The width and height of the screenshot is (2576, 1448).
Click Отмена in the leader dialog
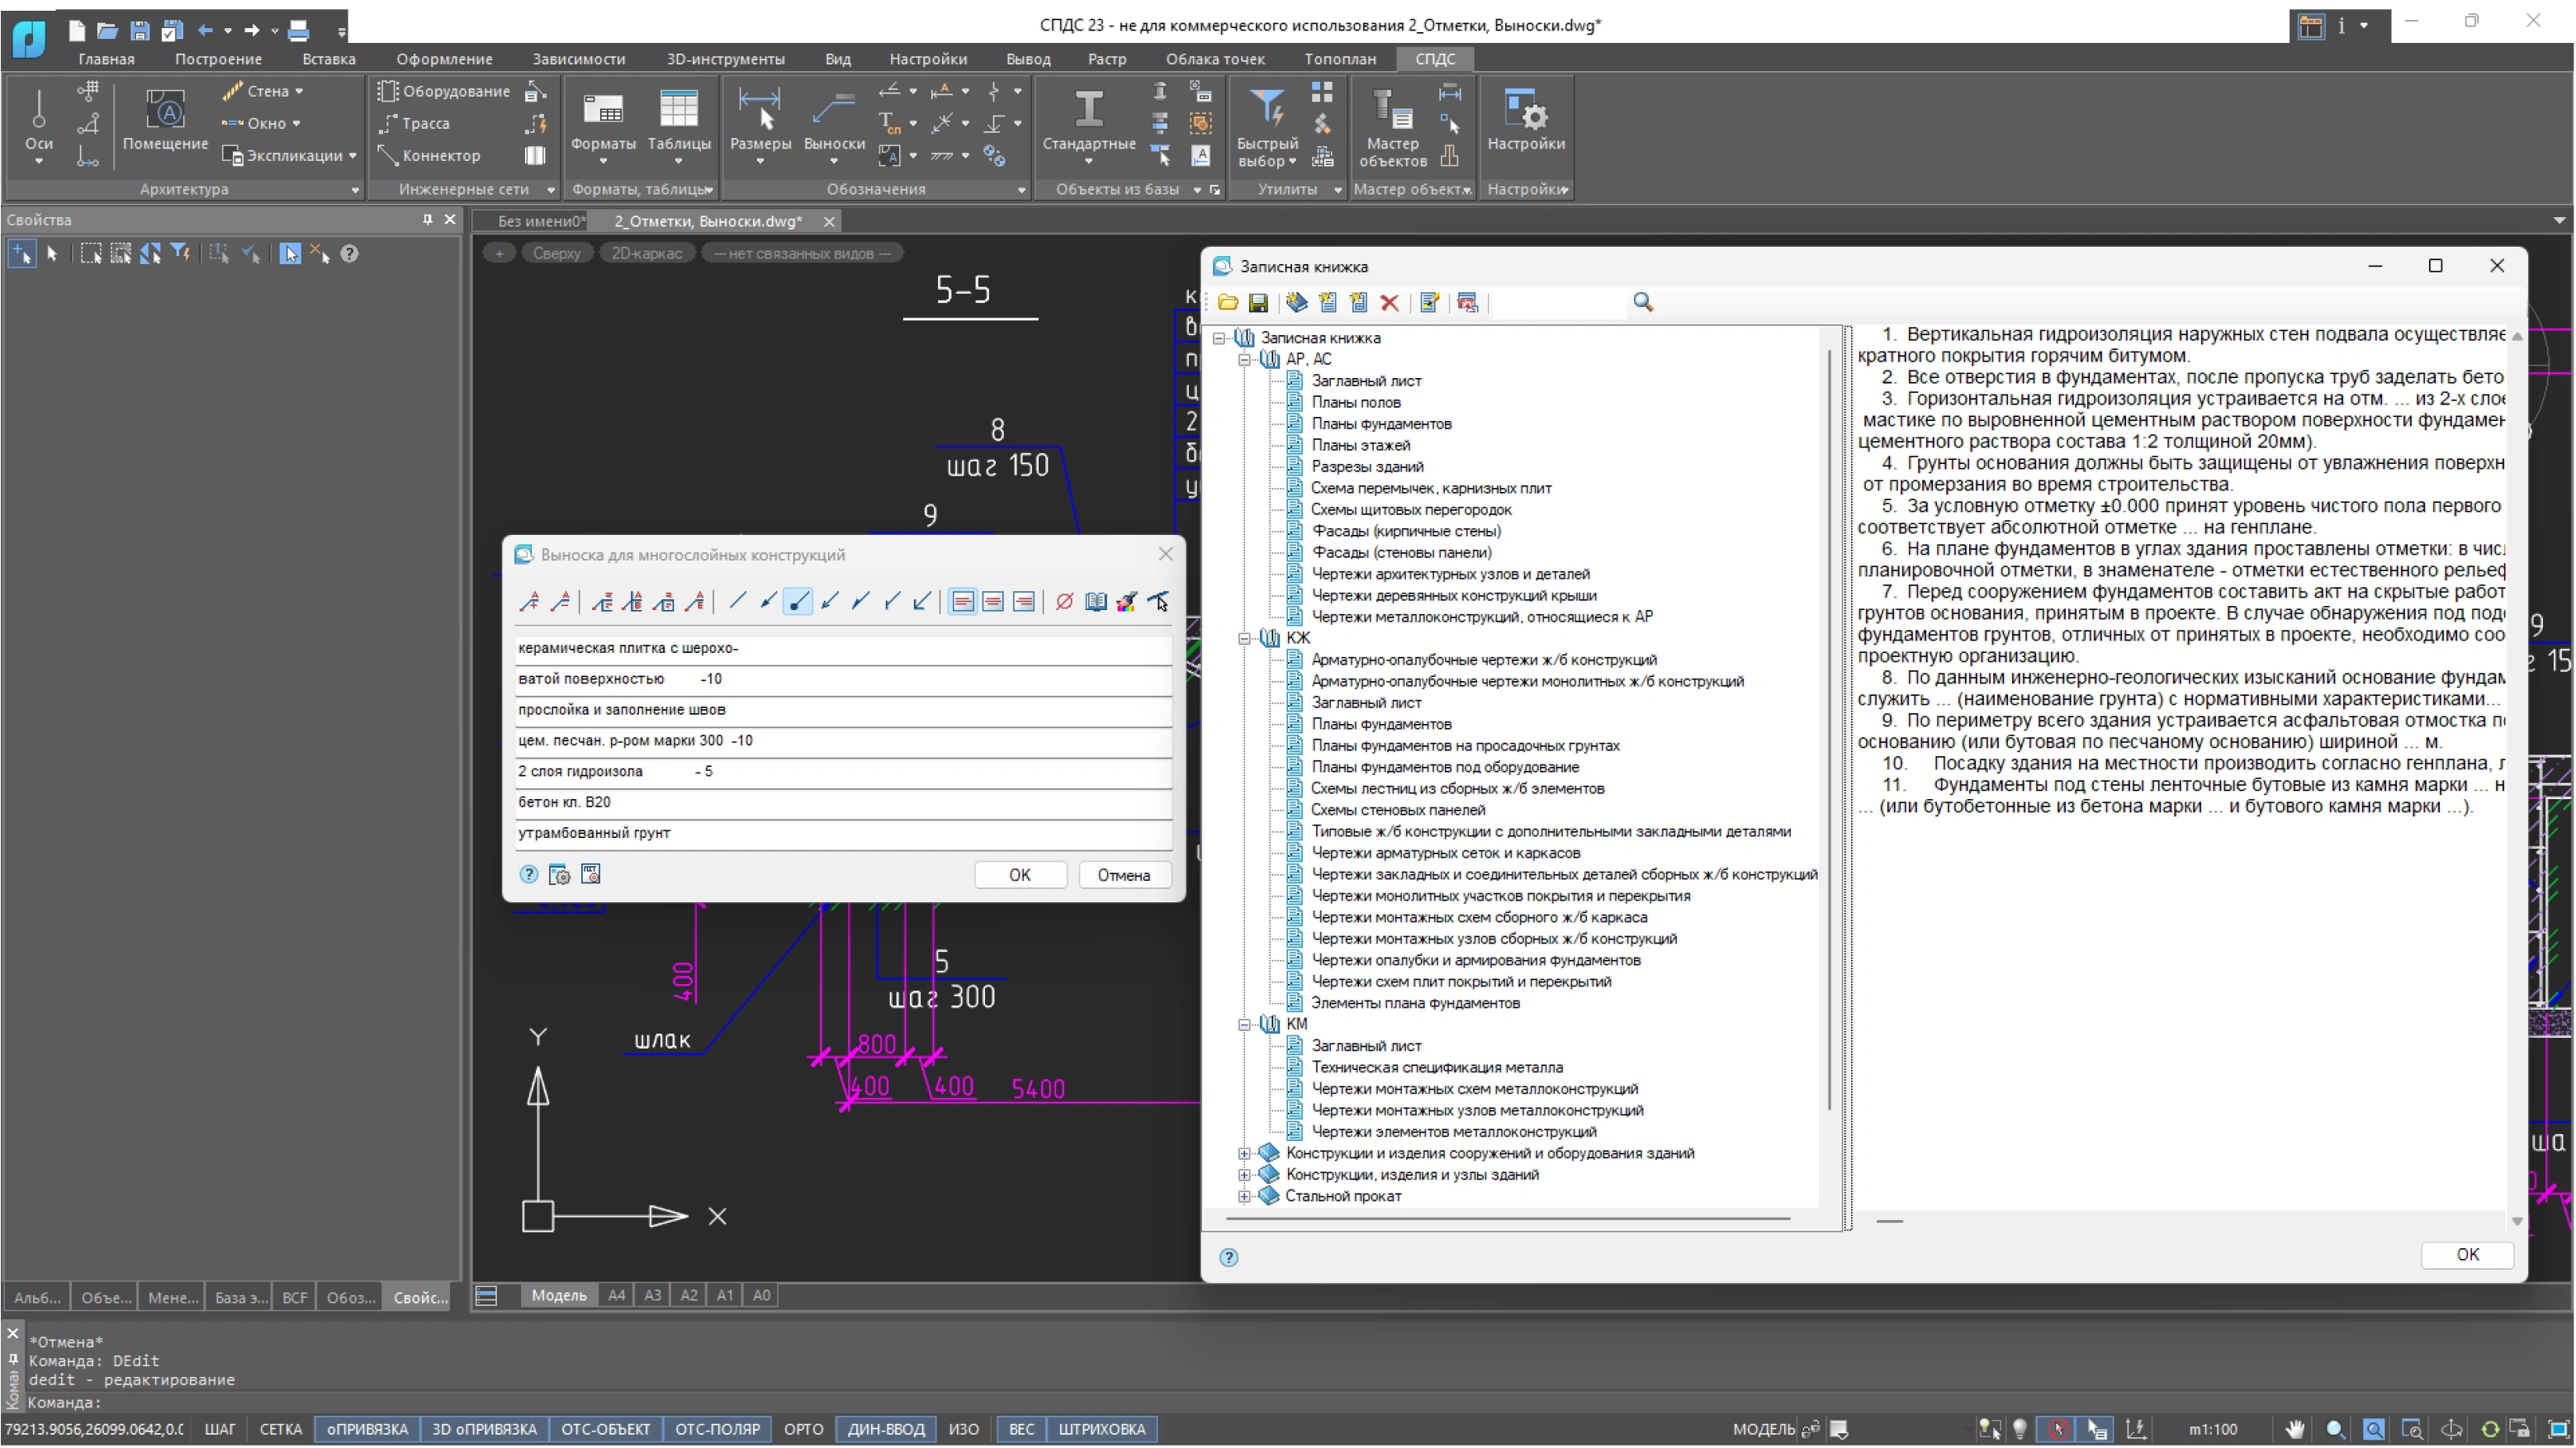(1123, 875)
